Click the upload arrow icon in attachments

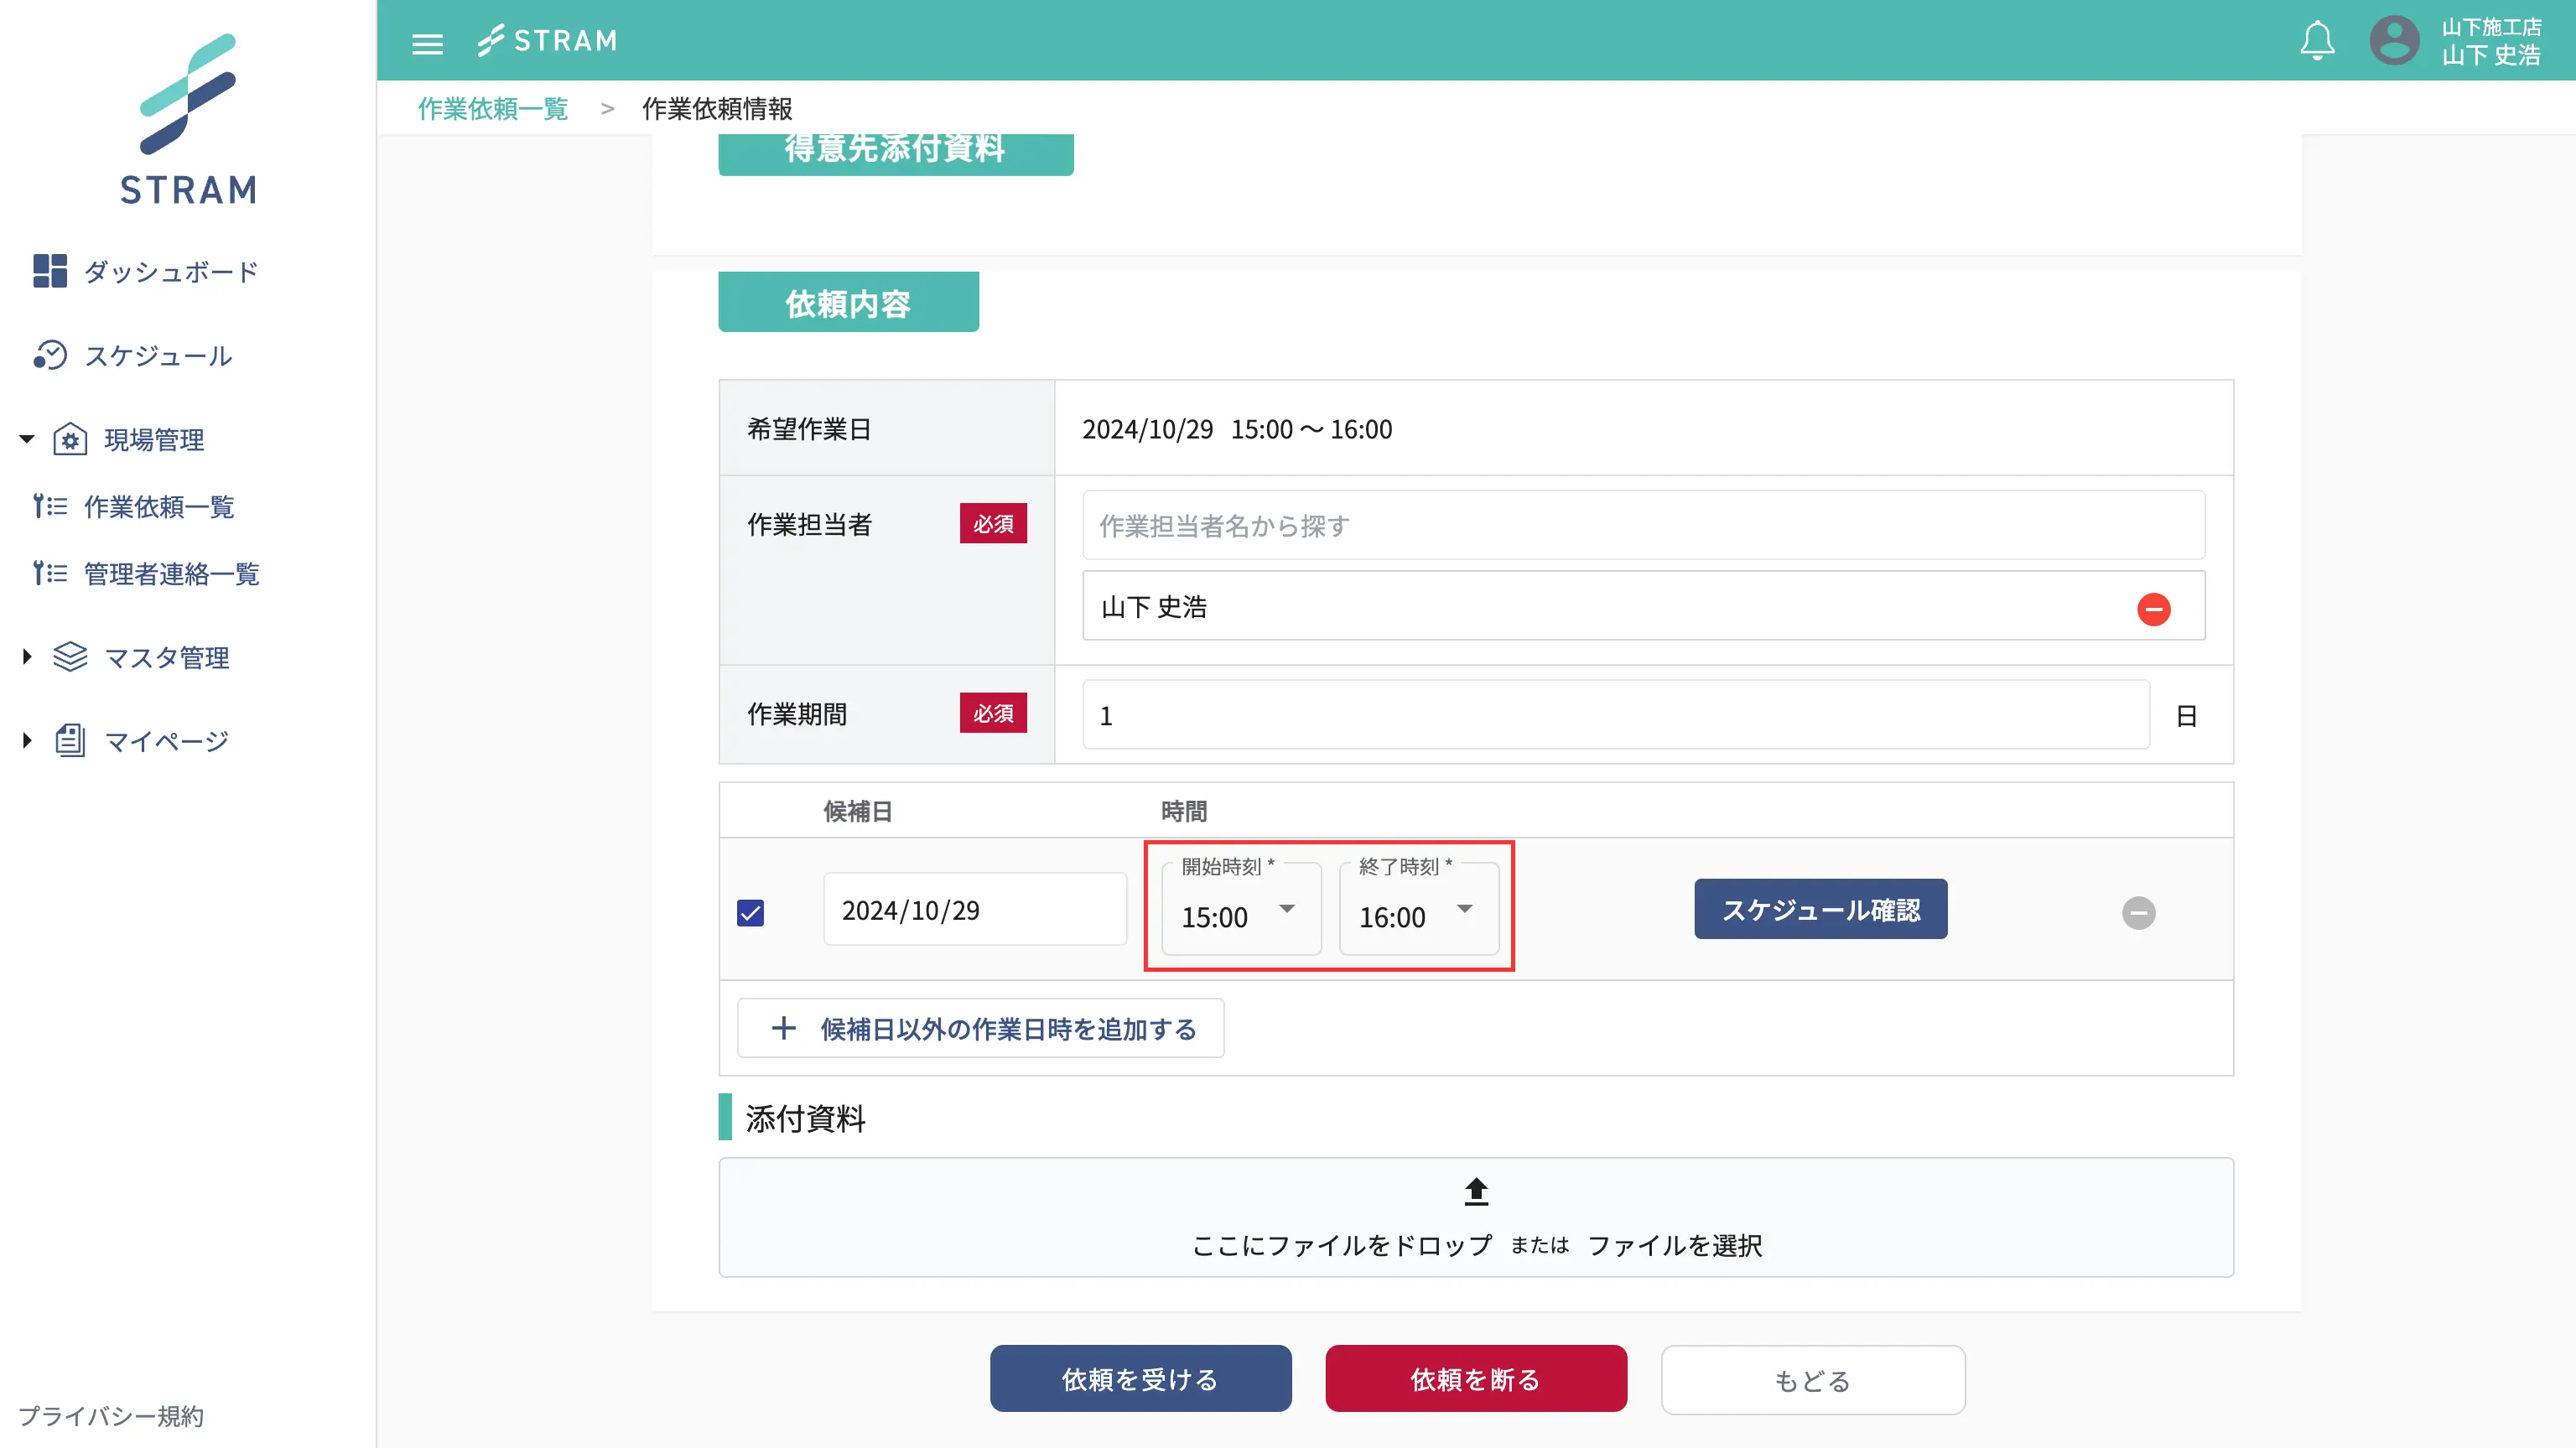point(1476,1191)
